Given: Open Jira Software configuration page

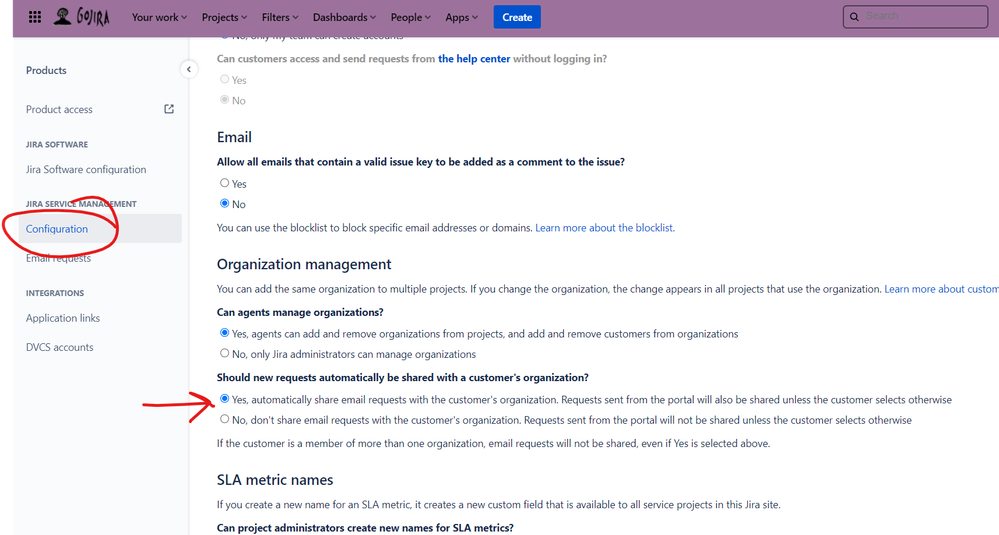Looking at the screenshot, I should (86, 169).
